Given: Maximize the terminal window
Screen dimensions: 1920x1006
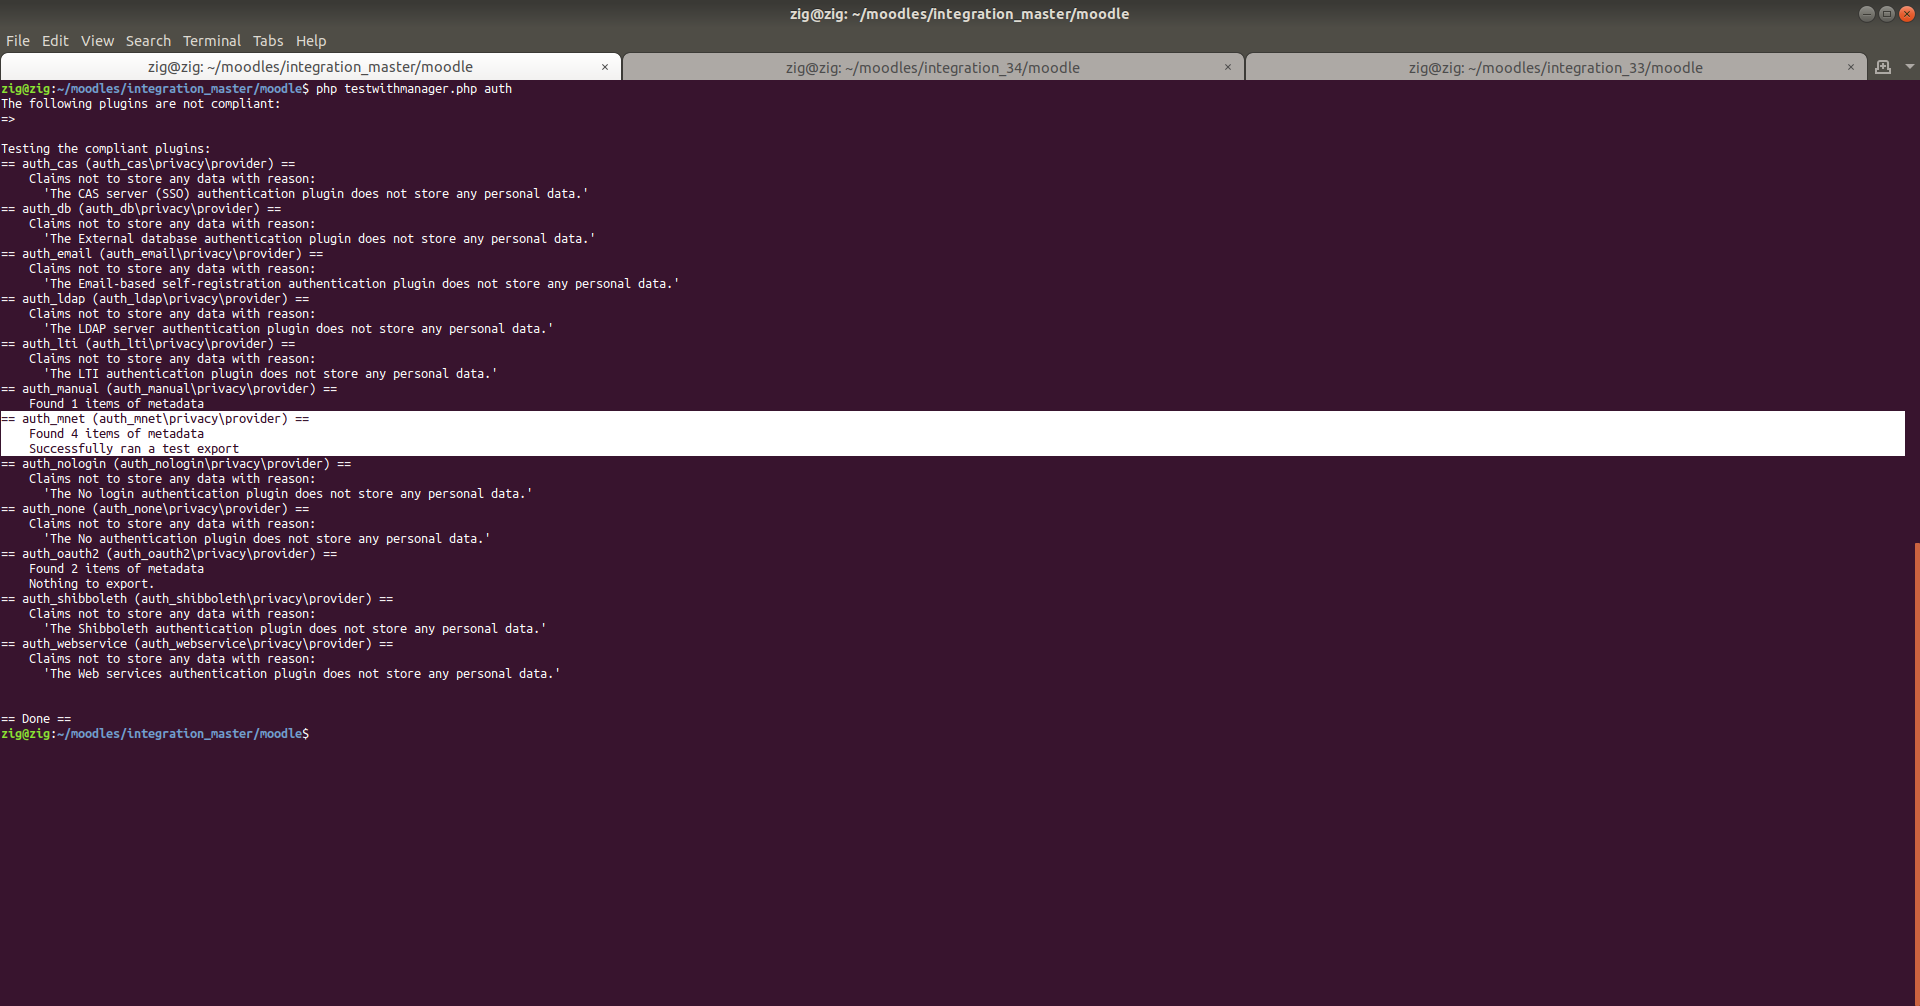Looking at the screenshot, I should [1887, 13].
